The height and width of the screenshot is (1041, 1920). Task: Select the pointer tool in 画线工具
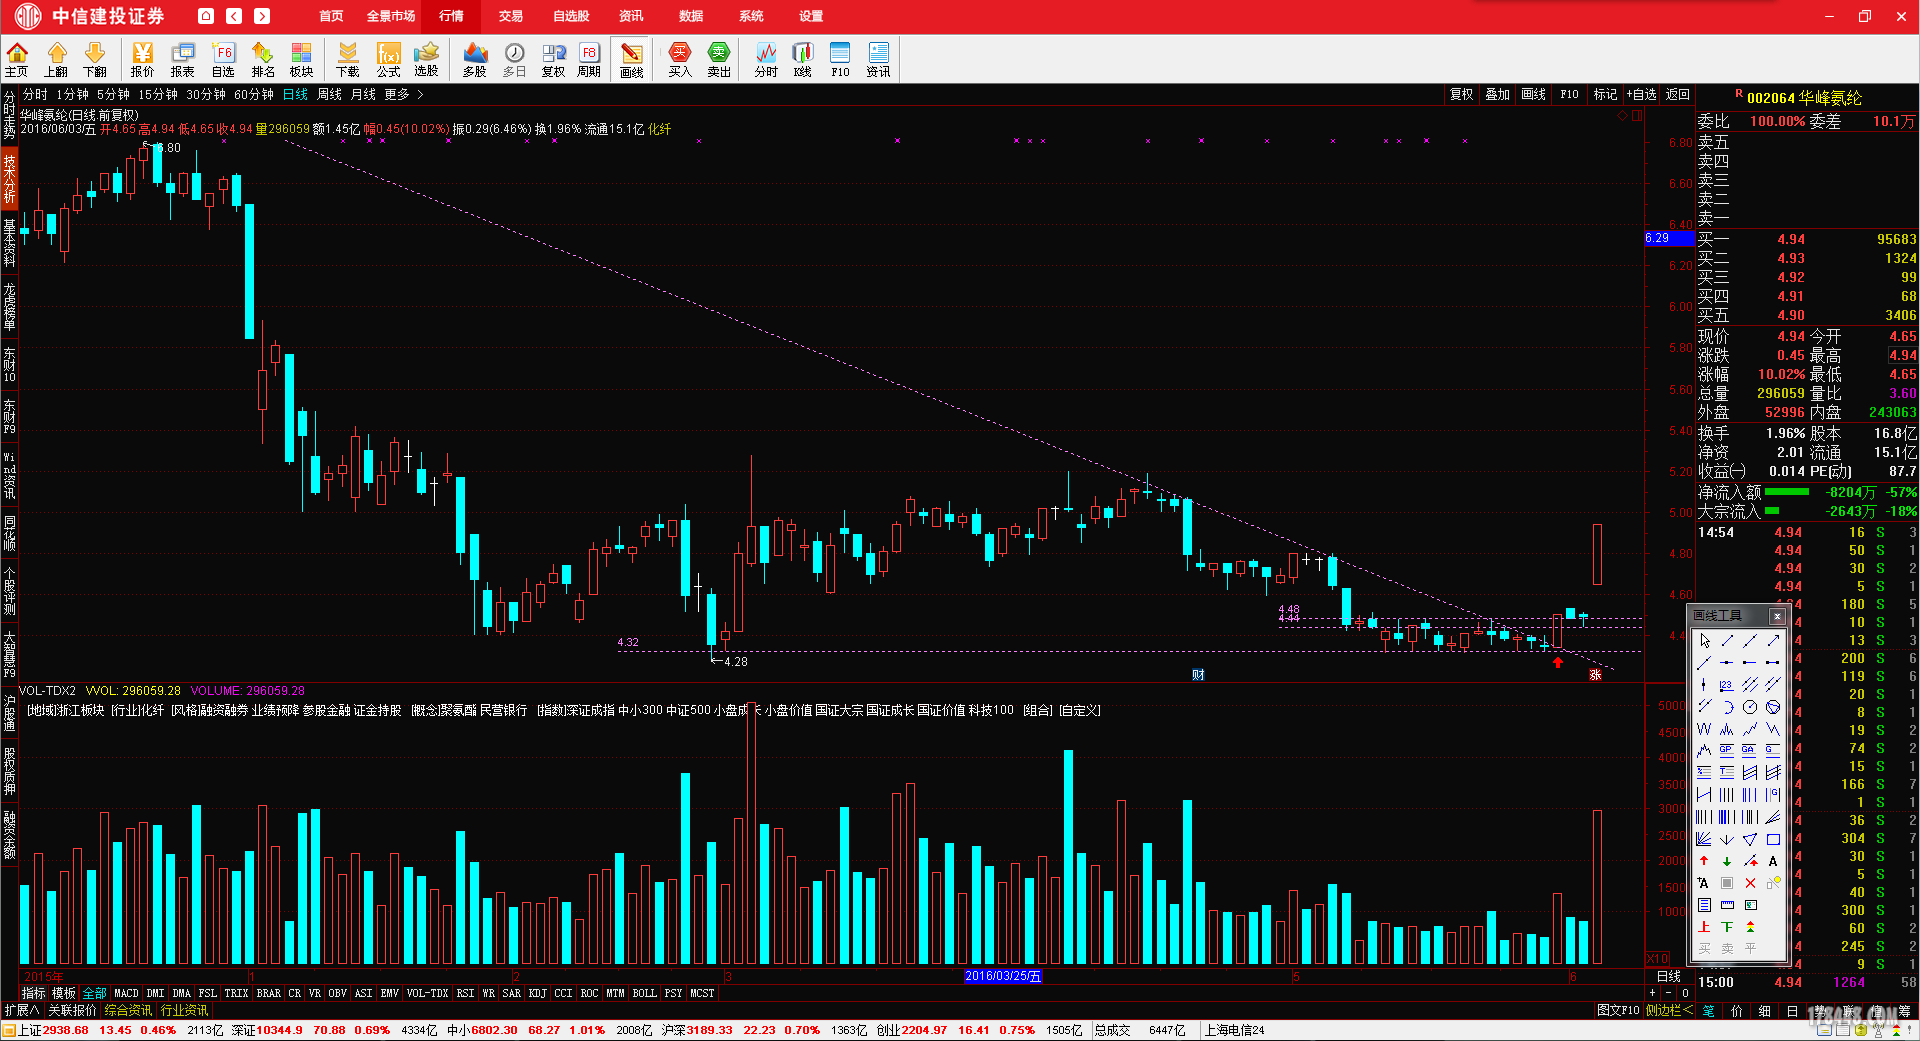pyautogui.click(x=1704, y=640)
